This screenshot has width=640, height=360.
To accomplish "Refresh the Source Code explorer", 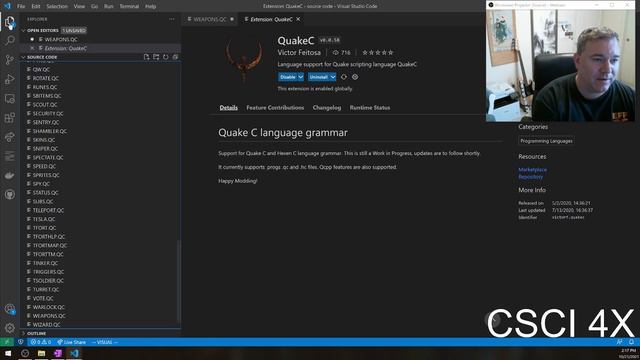I will click(166, 57).
